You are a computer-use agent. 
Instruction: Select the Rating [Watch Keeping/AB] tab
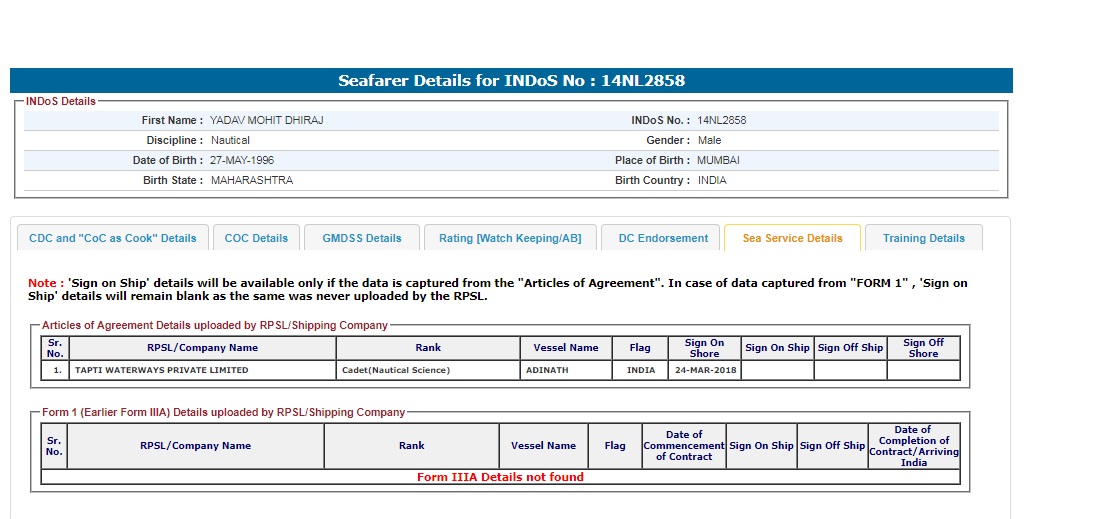click(510, 238)
